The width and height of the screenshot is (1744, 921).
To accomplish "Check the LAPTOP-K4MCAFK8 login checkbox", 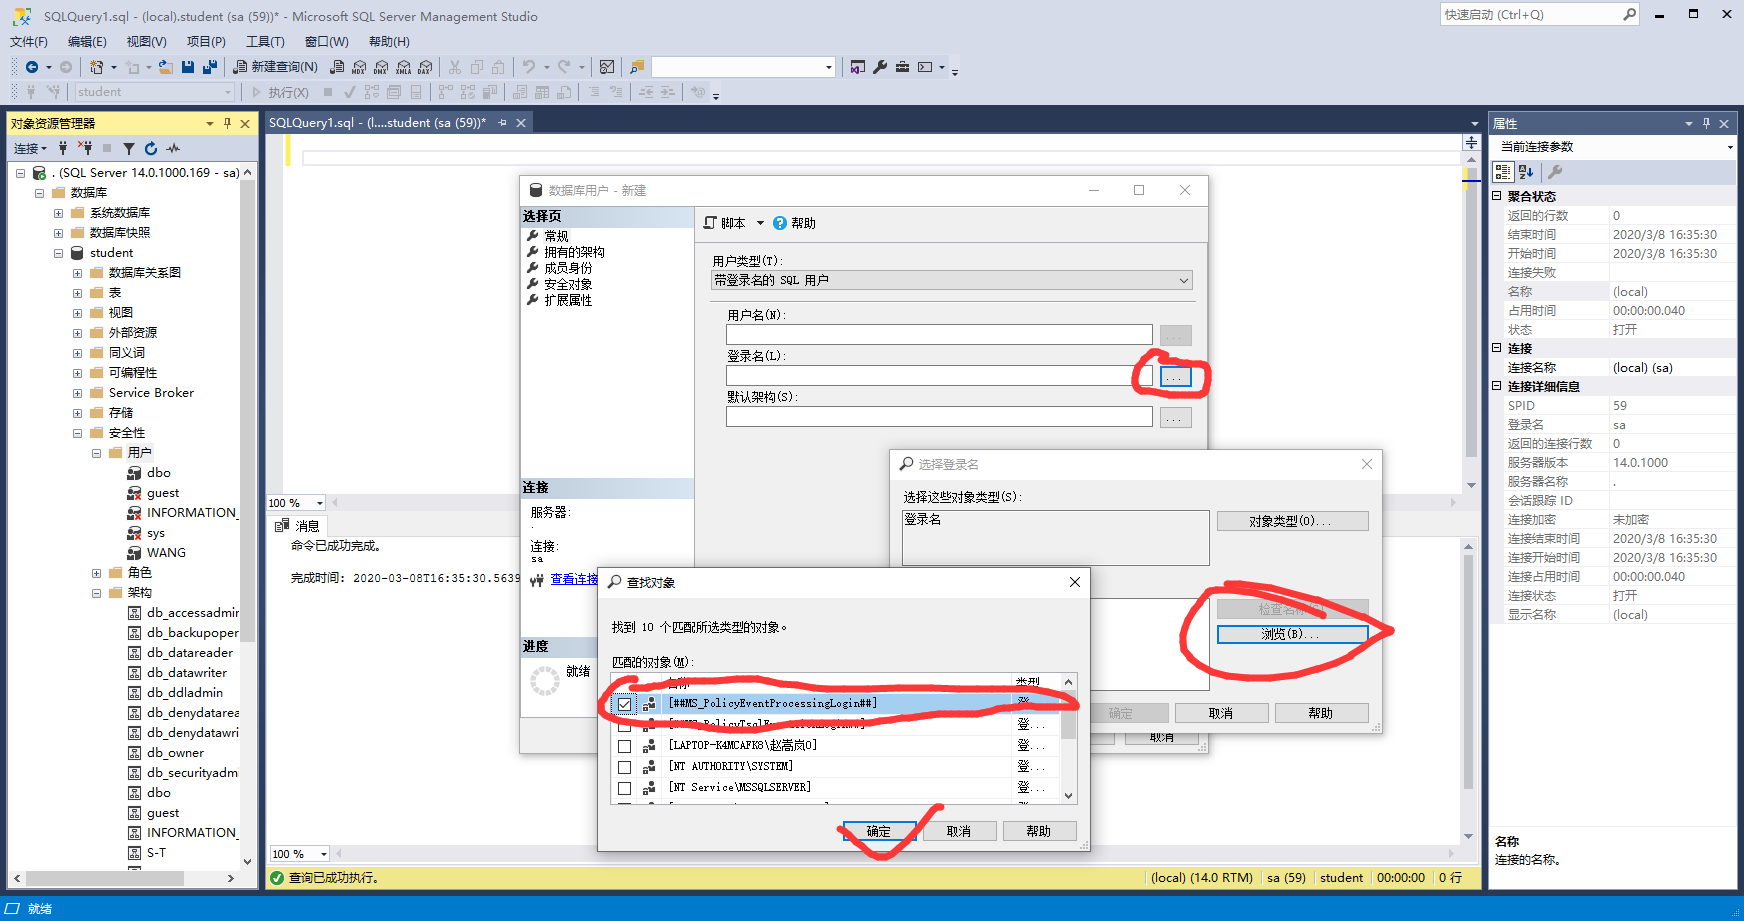I will pos(624,746).
